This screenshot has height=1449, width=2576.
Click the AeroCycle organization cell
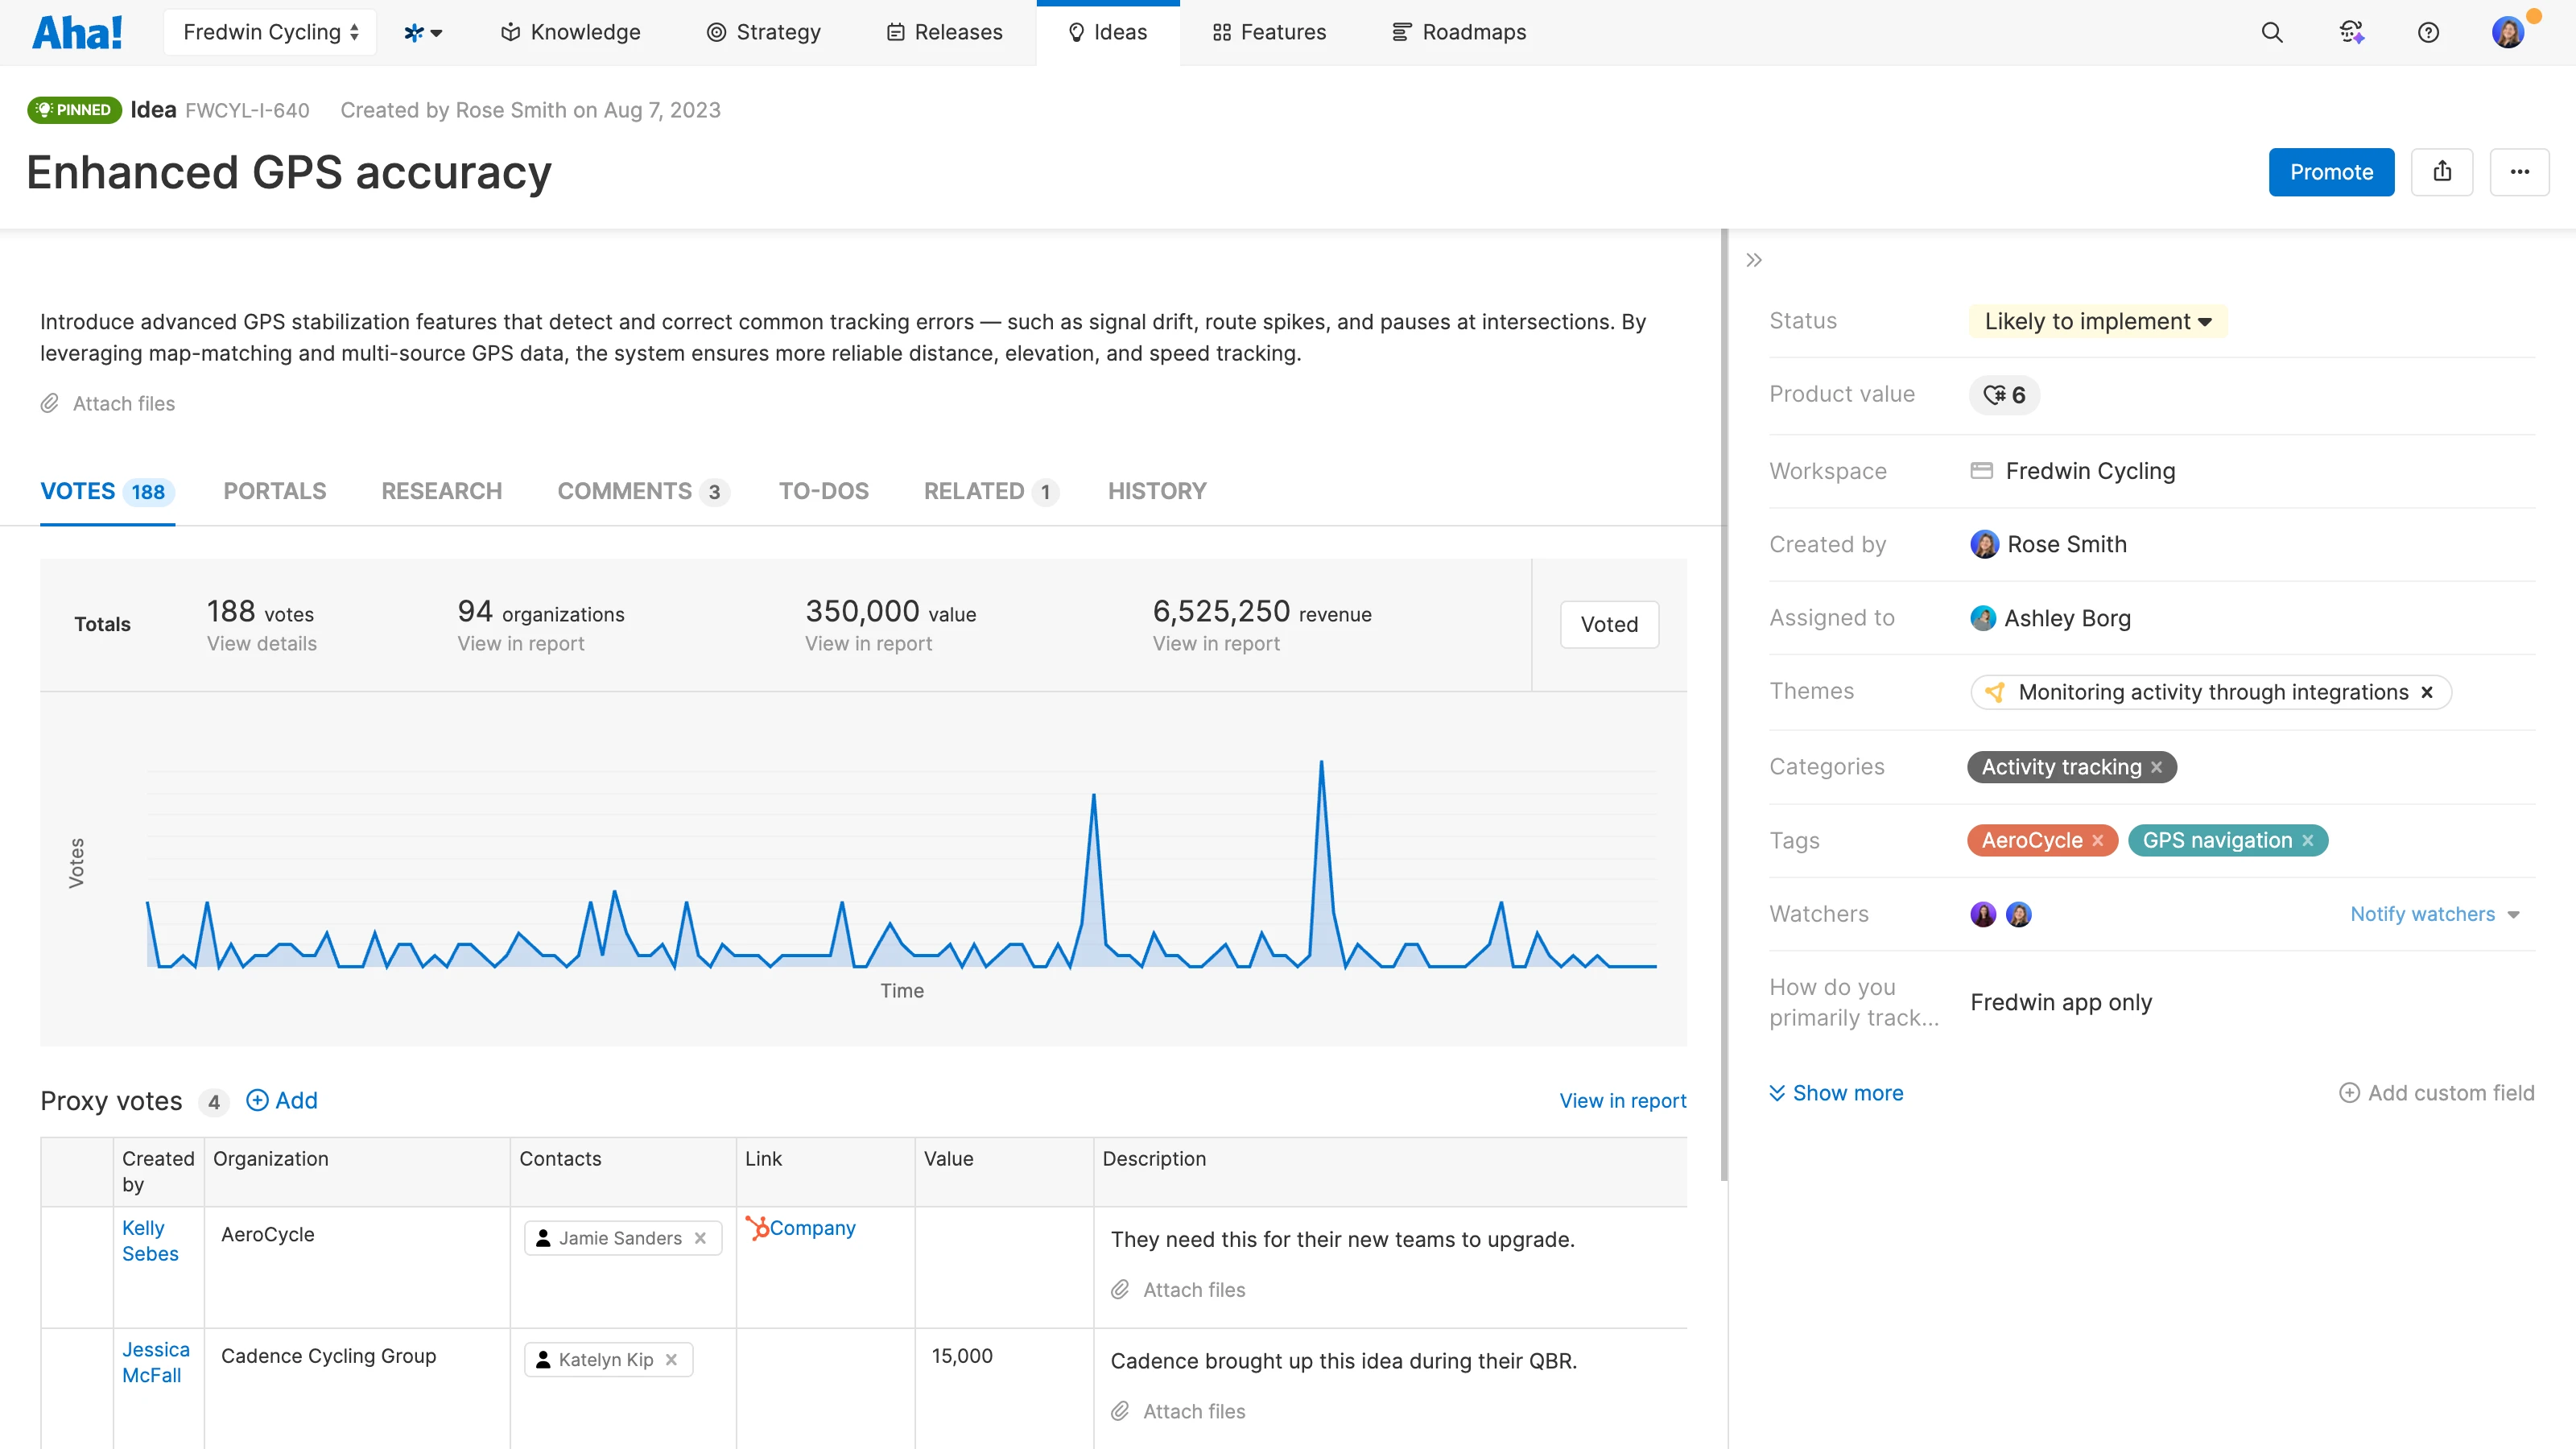tap(357, 1267)
